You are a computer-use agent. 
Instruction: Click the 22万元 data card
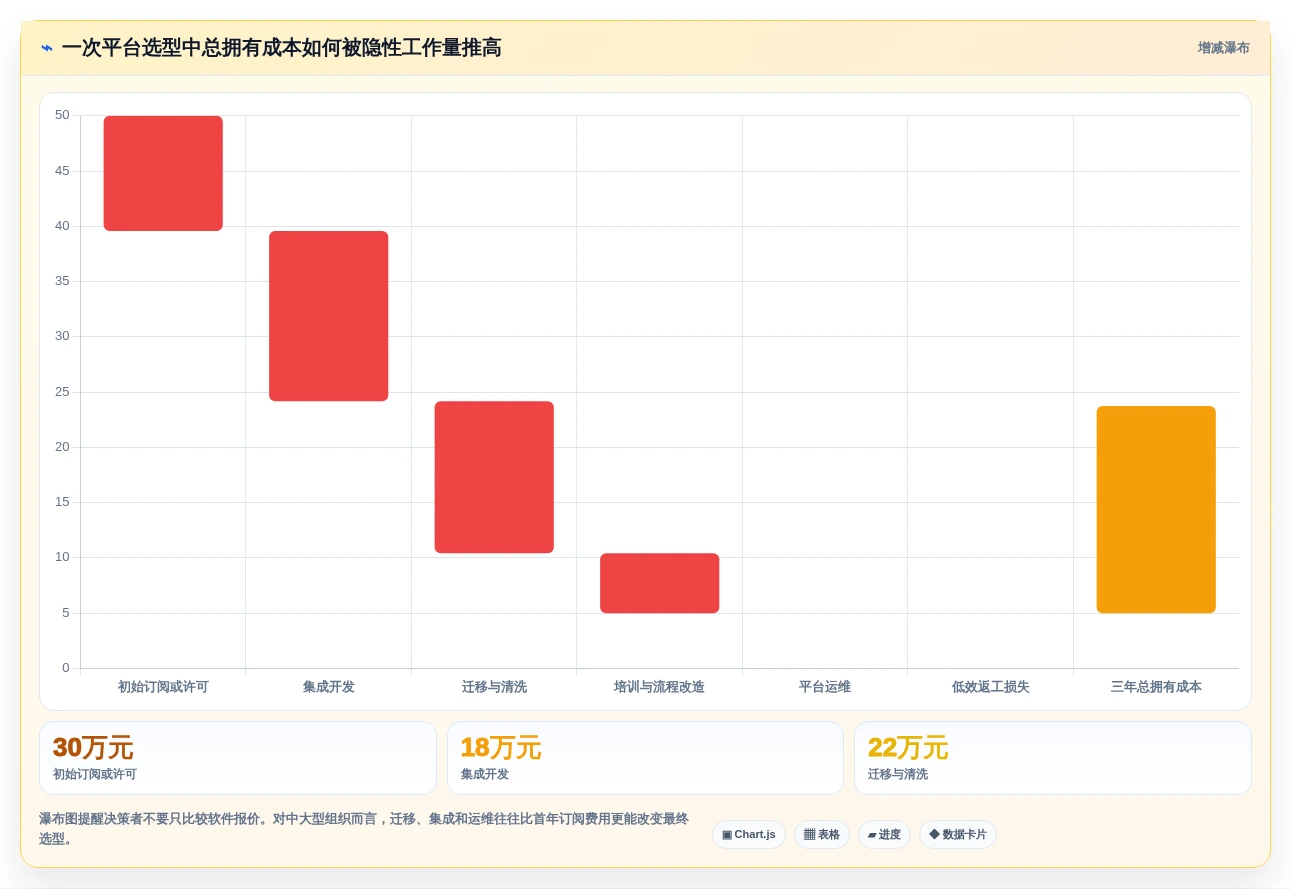pos(1052,758)
